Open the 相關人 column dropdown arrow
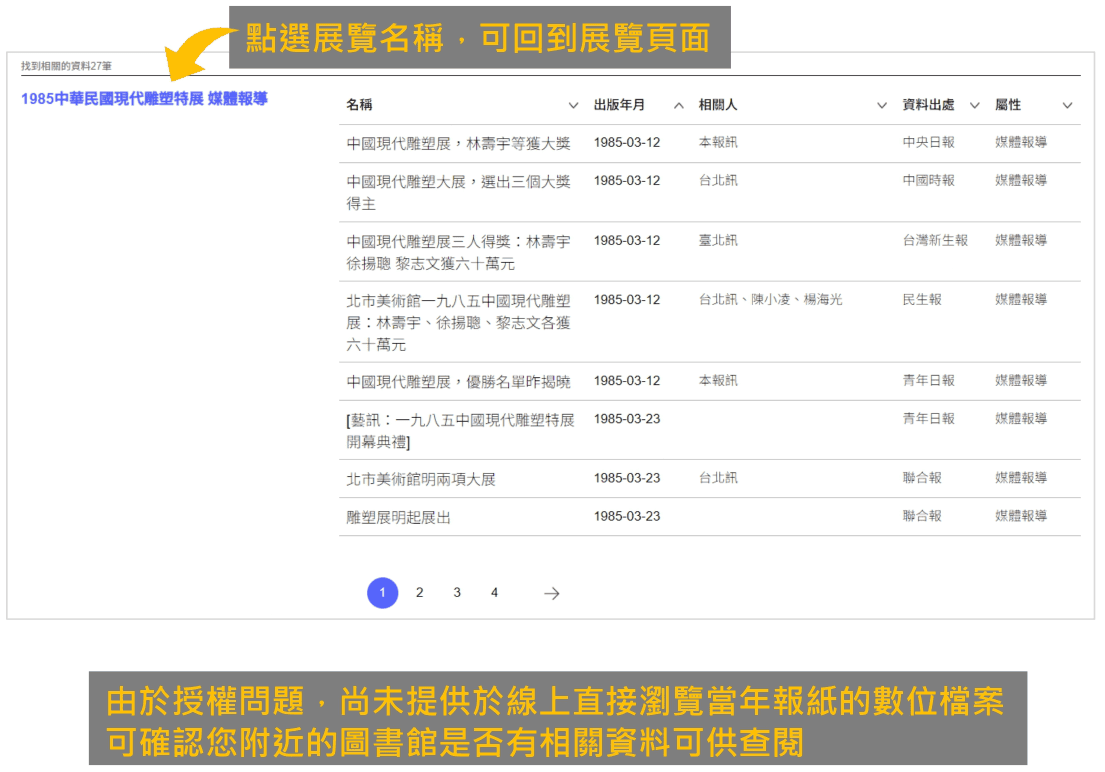 [x=881, y=104]
